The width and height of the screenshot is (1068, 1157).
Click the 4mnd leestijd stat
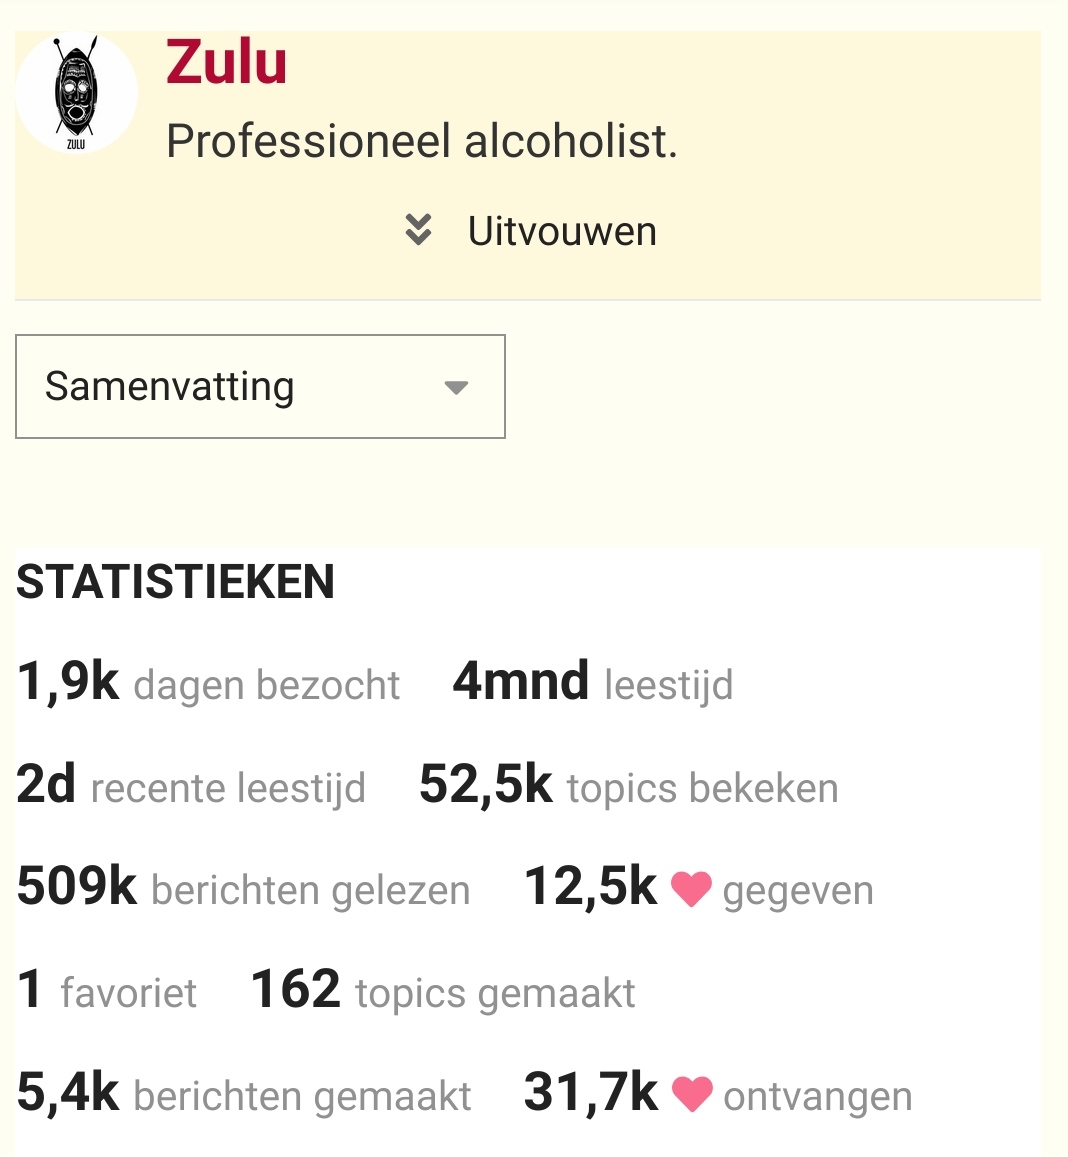[x=593, y=682]
